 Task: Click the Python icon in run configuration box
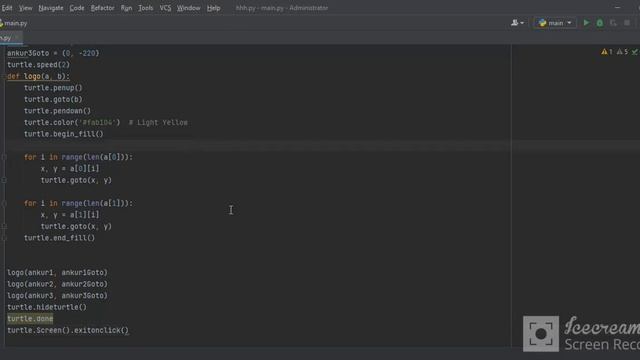(x=542, y=23)
